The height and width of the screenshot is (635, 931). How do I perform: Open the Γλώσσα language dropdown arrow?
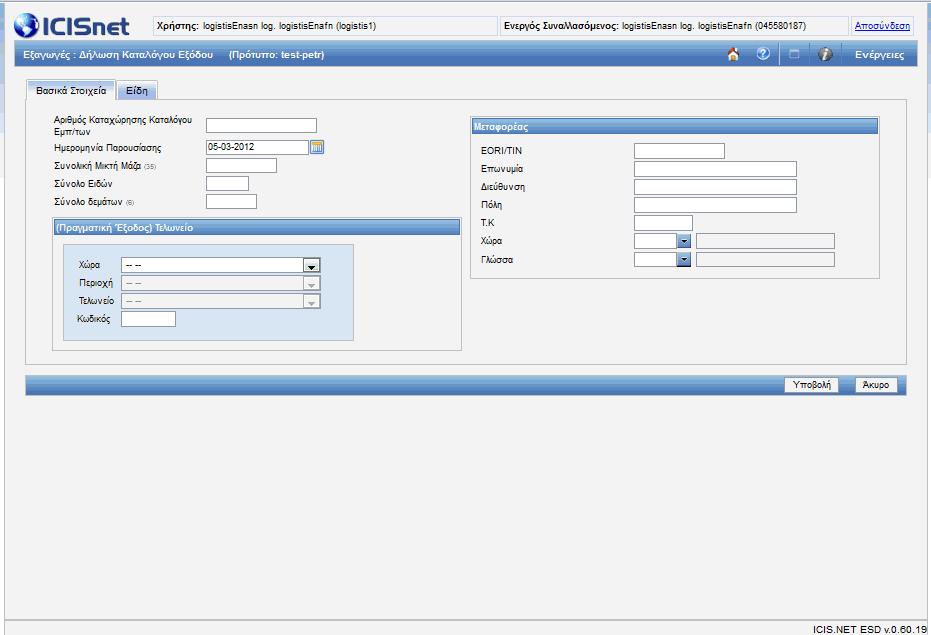[684, 260]
